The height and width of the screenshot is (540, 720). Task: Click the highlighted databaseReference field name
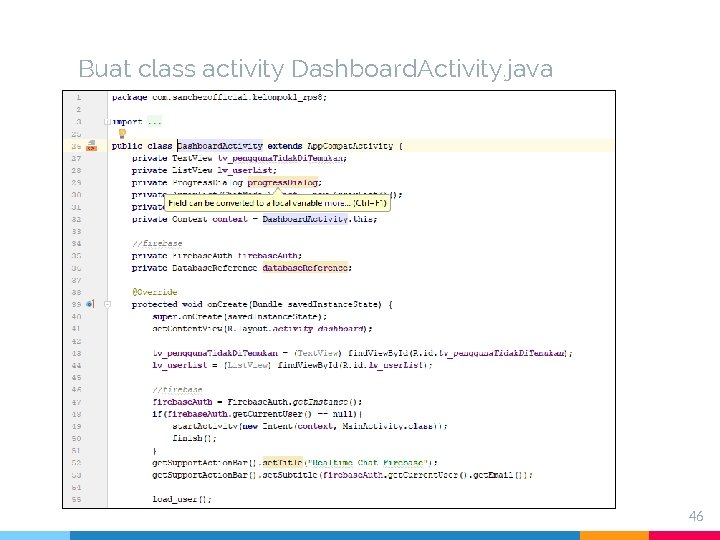(x=305, y=268)
